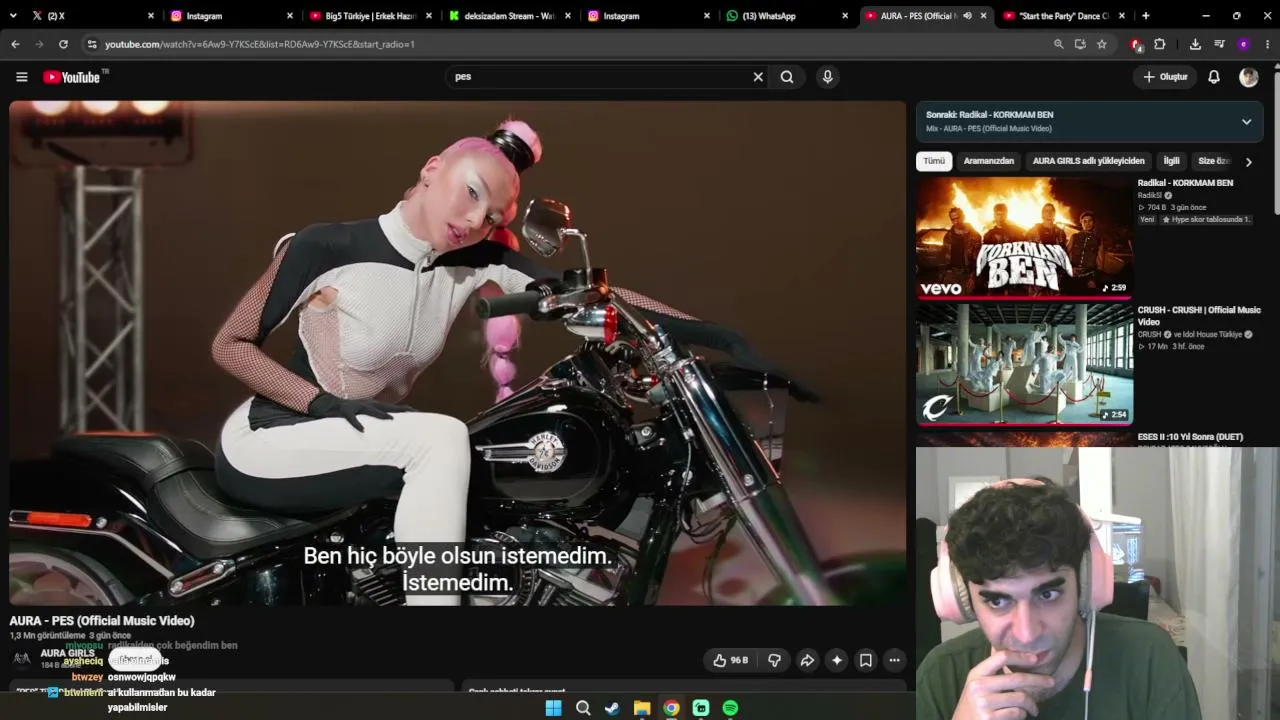Open the account avatar menu

(x=1249, y=77)
